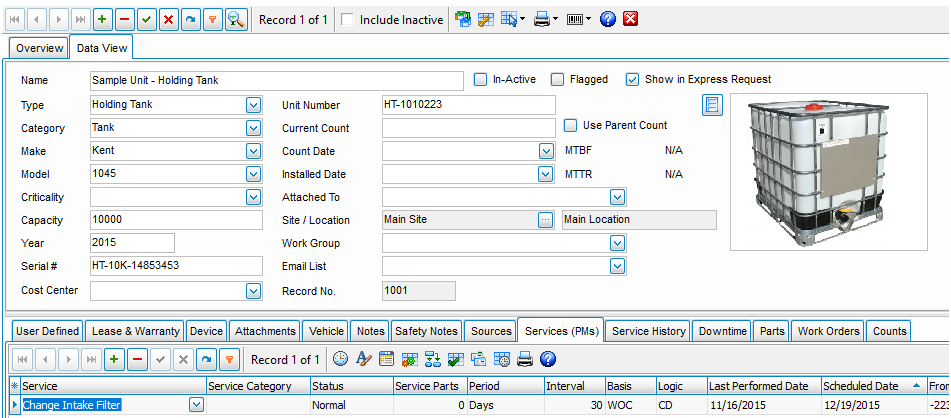
Task: Check the Flagged checkbox
Action: [x=557, y=79]
